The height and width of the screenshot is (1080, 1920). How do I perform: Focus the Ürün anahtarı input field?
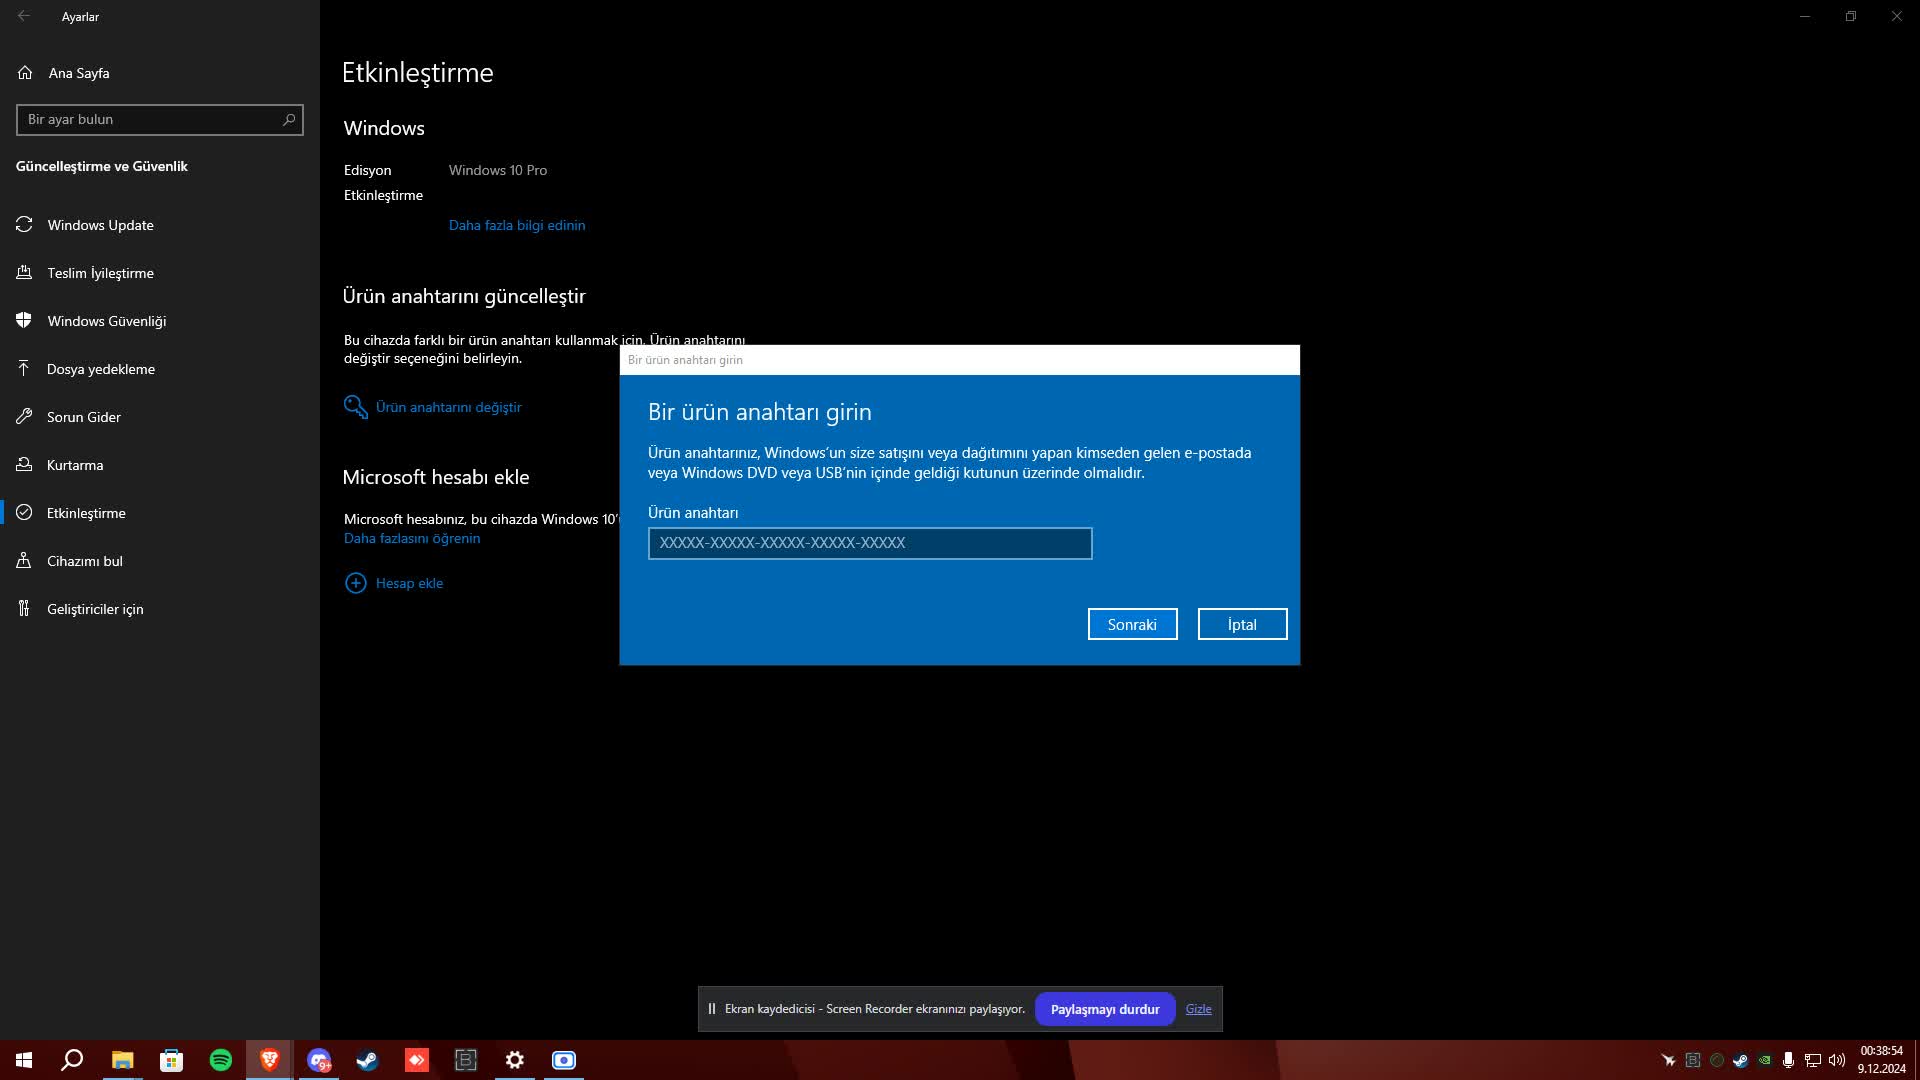[x=869, y=543]
